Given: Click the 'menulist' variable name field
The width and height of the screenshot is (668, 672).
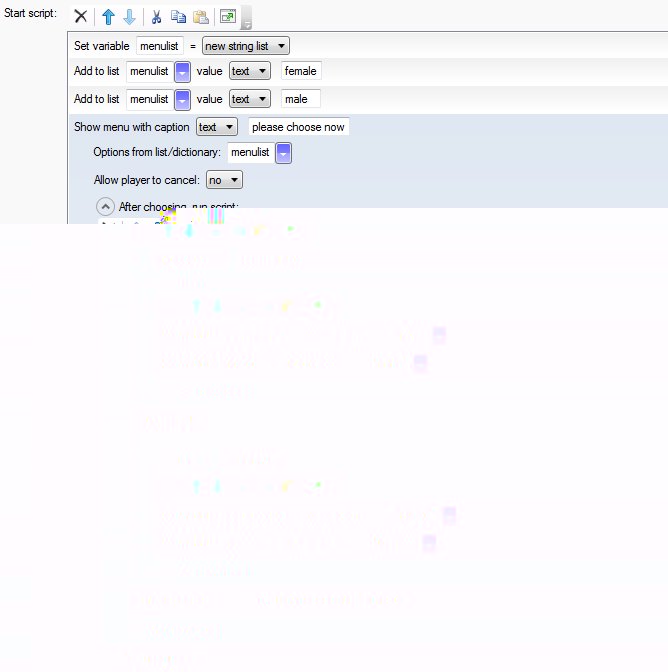Looking at the screenshot, I should pos(159,46).
